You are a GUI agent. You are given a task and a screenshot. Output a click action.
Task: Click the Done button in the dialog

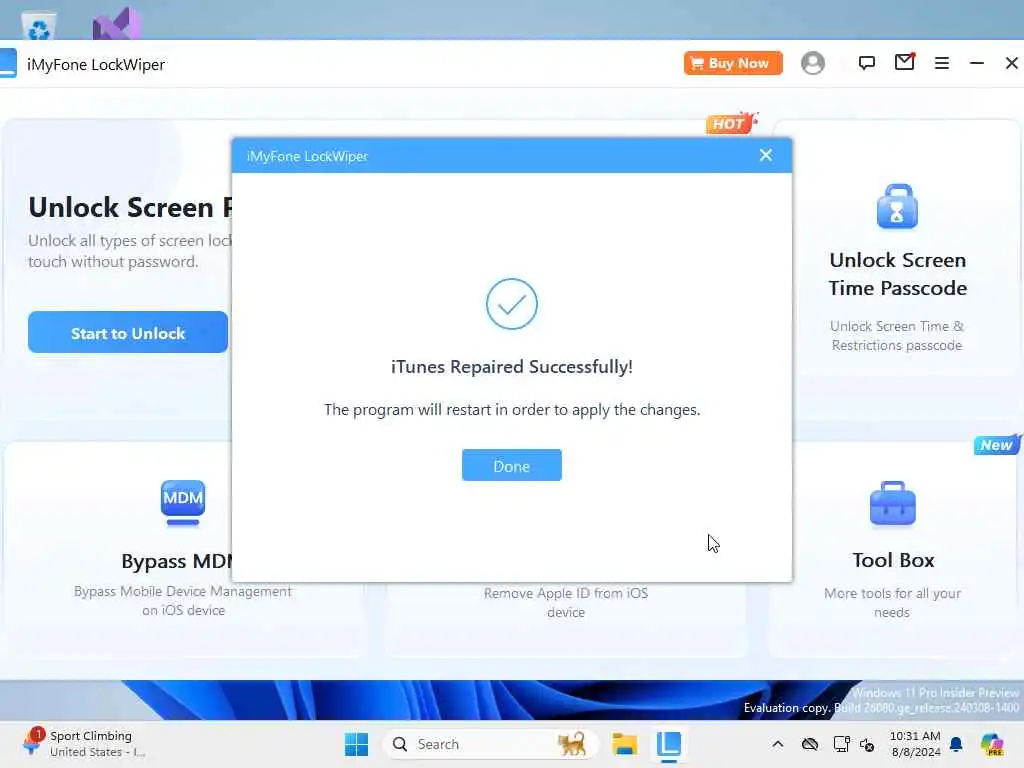click(511, 466)
